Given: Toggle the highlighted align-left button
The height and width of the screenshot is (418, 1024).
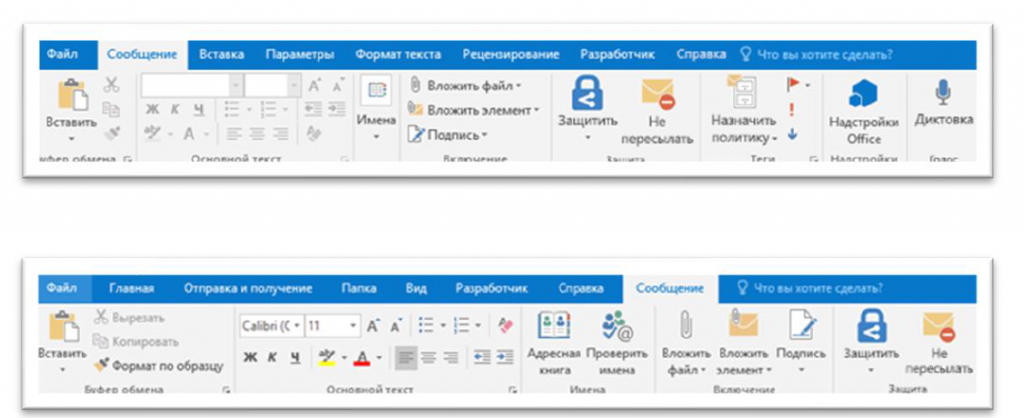Looking at the screenshot, I should (406, 357).
